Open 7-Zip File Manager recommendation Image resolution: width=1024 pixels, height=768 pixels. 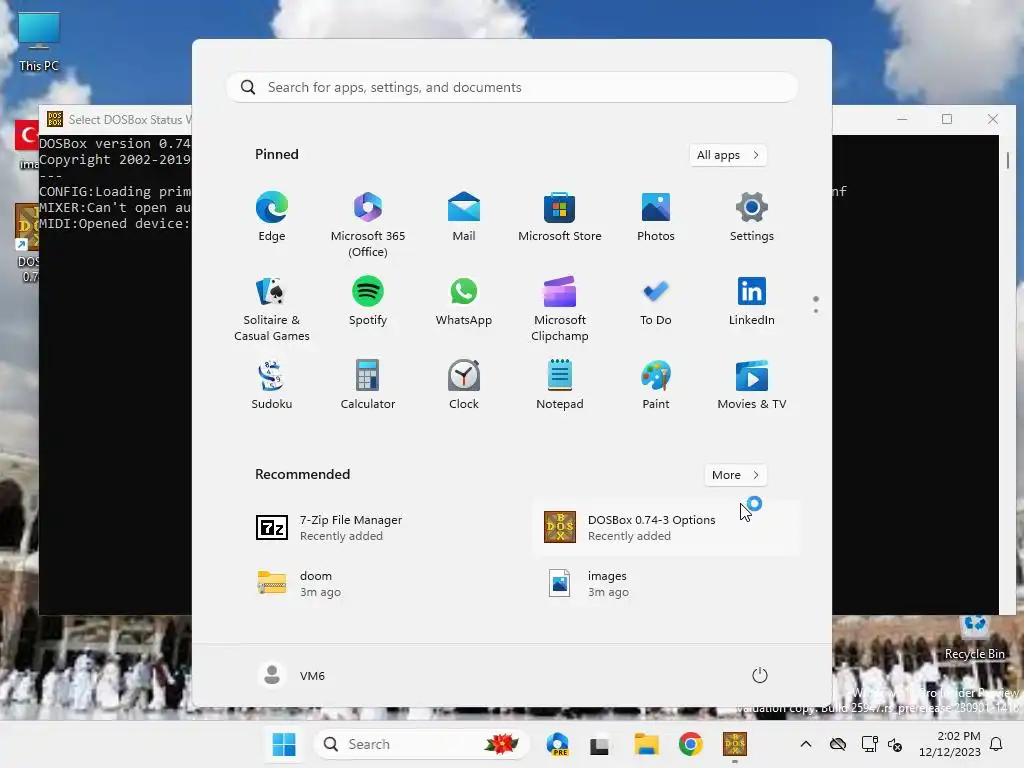click(377, 528)
